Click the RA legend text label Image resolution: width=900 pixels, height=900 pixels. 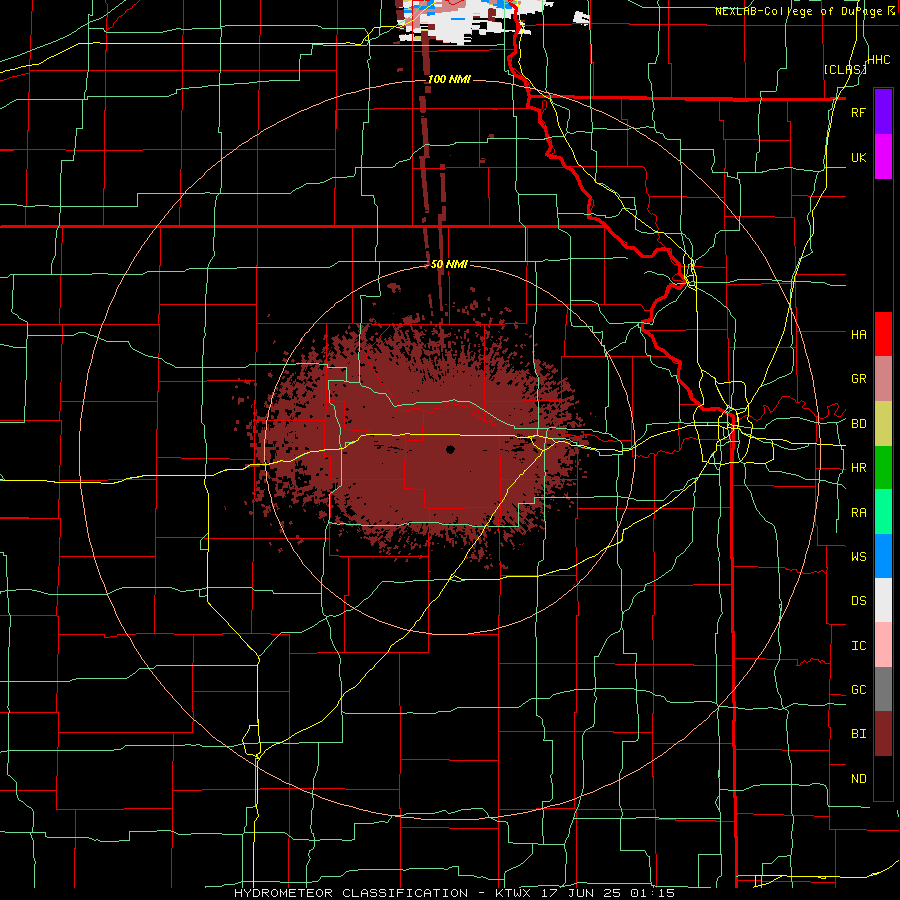[858, 513]
